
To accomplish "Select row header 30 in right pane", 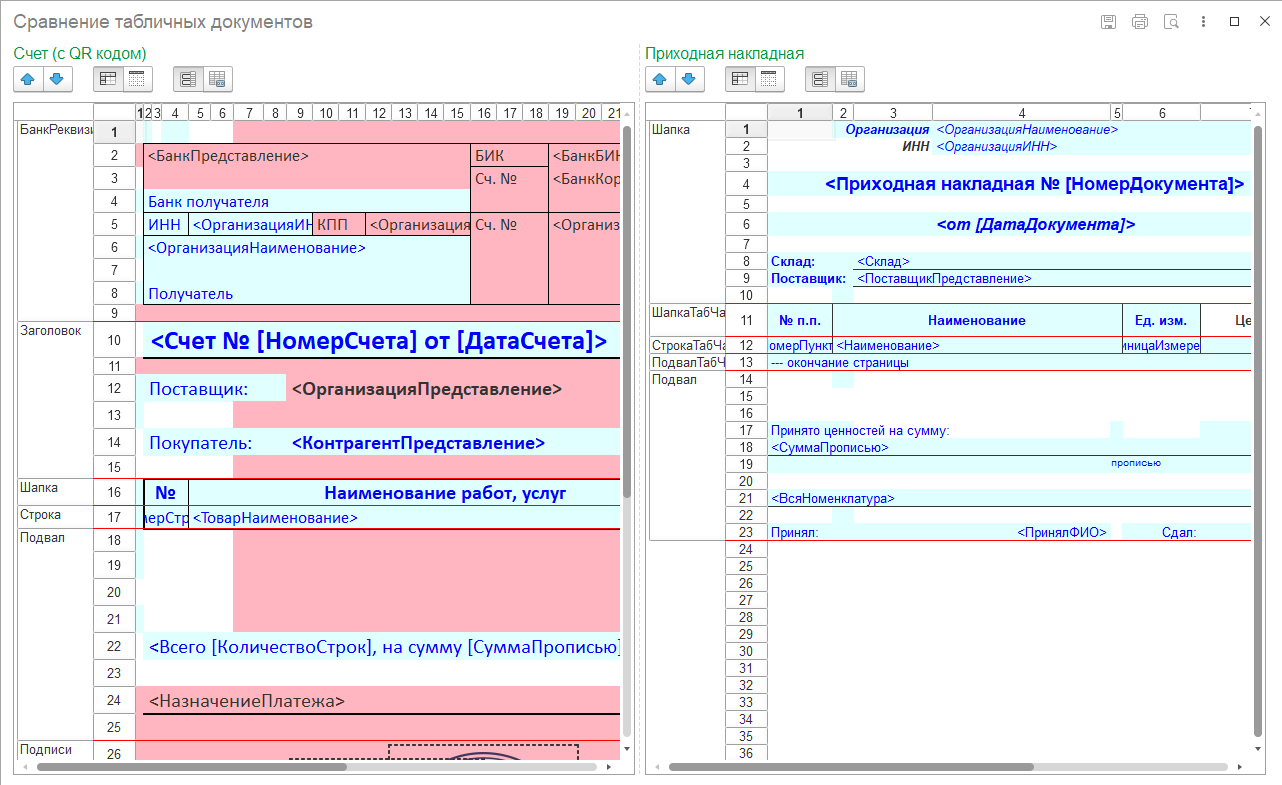I will pos(746,651).
